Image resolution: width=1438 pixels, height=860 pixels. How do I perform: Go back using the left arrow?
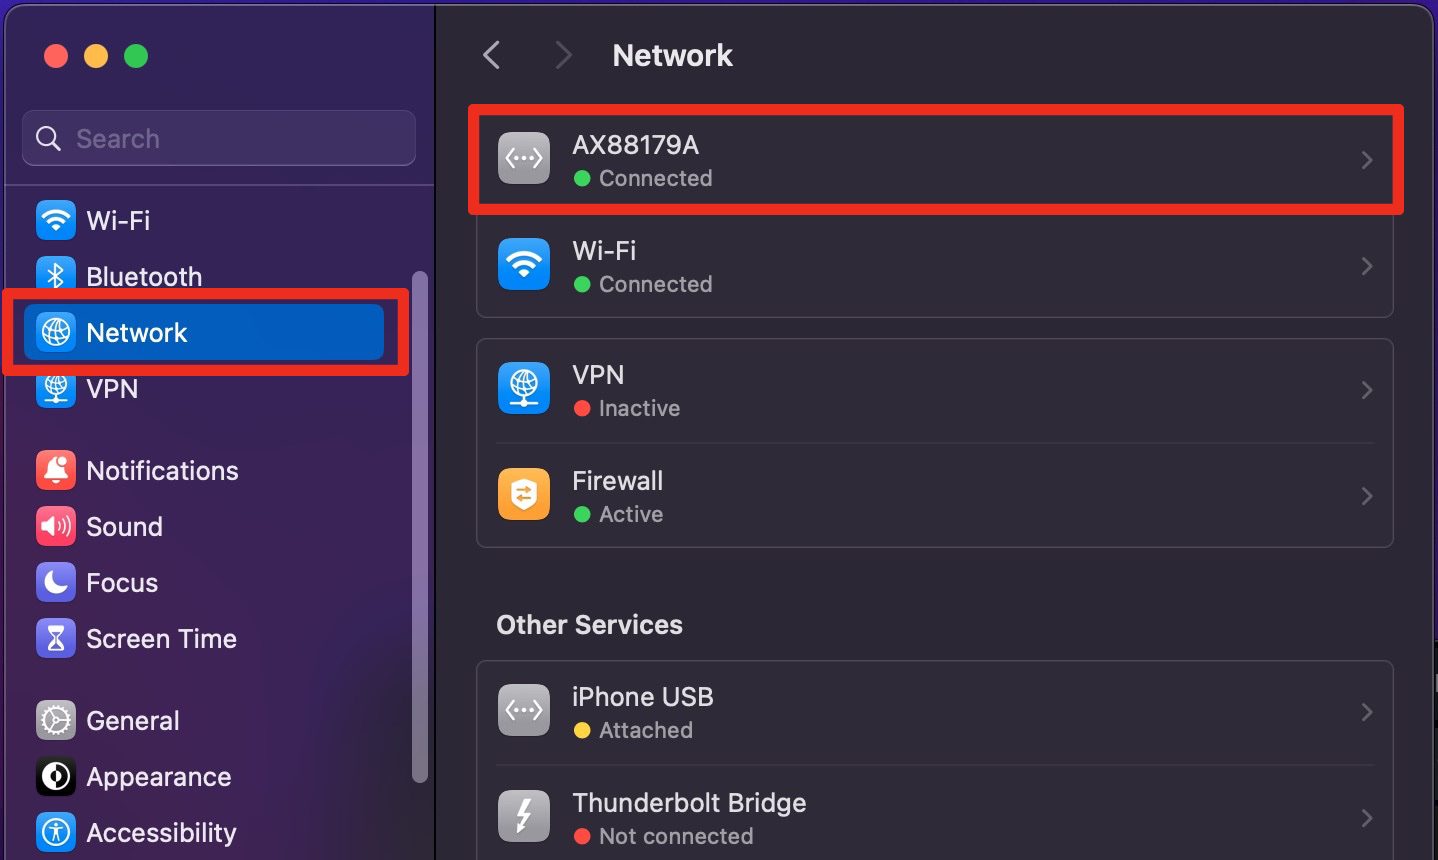click(491, 55)
